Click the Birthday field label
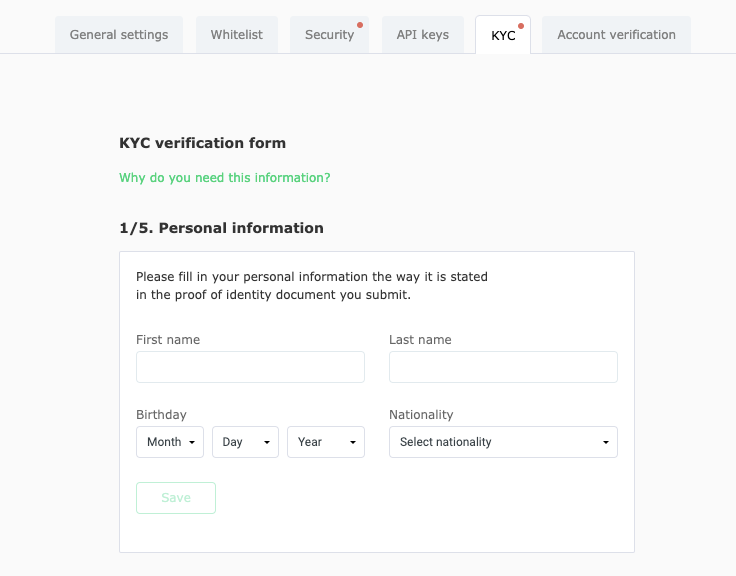The width and height of the screenshot is (736, 576). point(161,415)
